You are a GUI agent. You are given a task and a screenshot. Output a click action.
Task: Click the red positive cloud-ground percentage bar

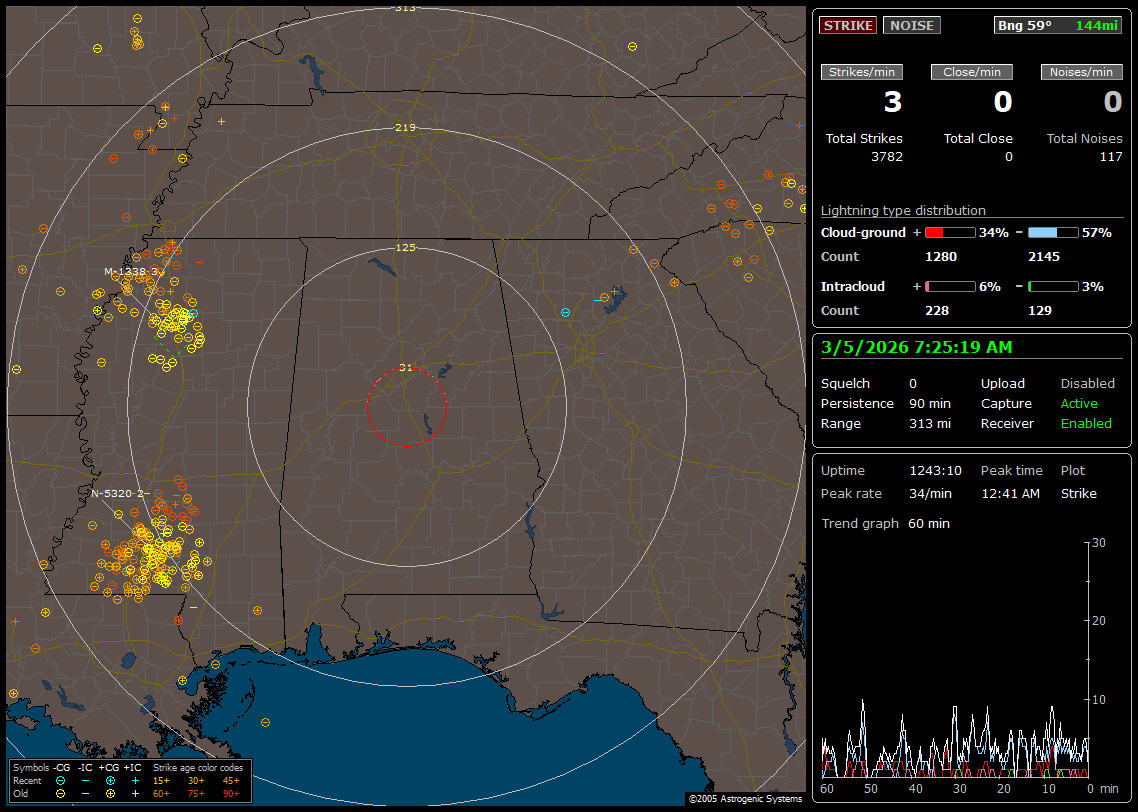(949, 232)
